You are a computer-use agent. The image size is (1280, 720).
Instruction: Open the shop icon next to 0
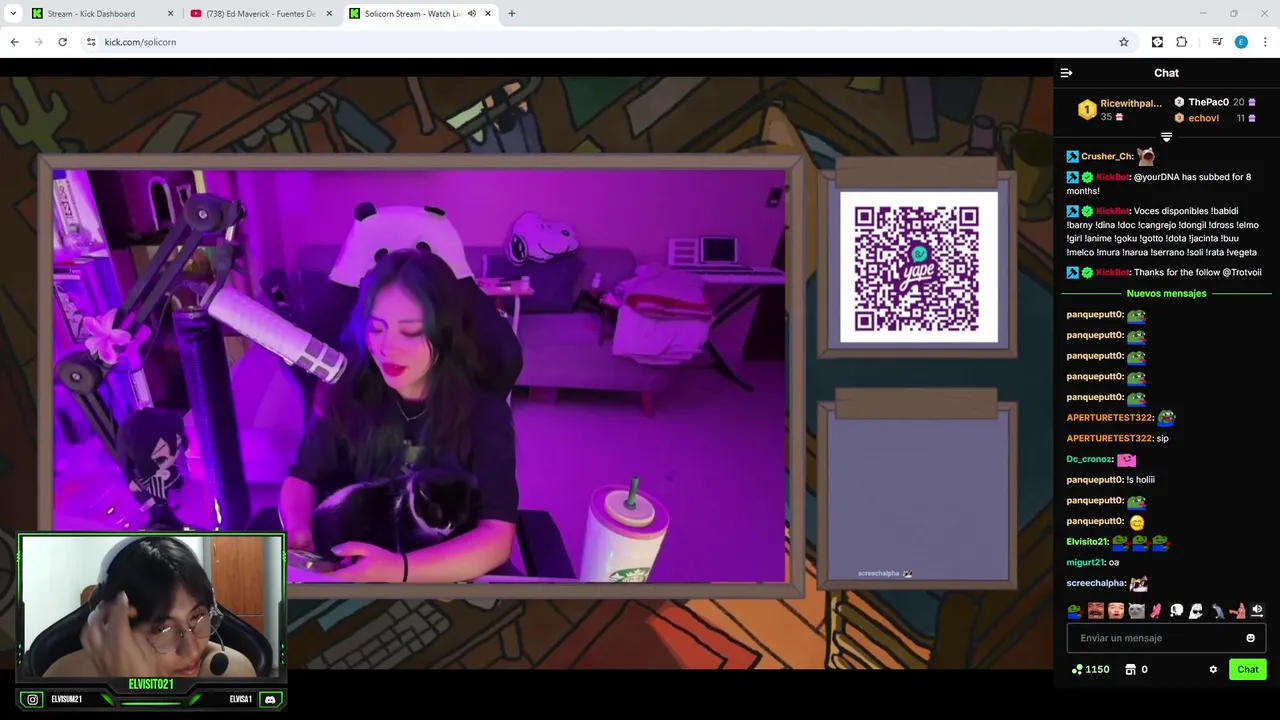(1130, 669)
